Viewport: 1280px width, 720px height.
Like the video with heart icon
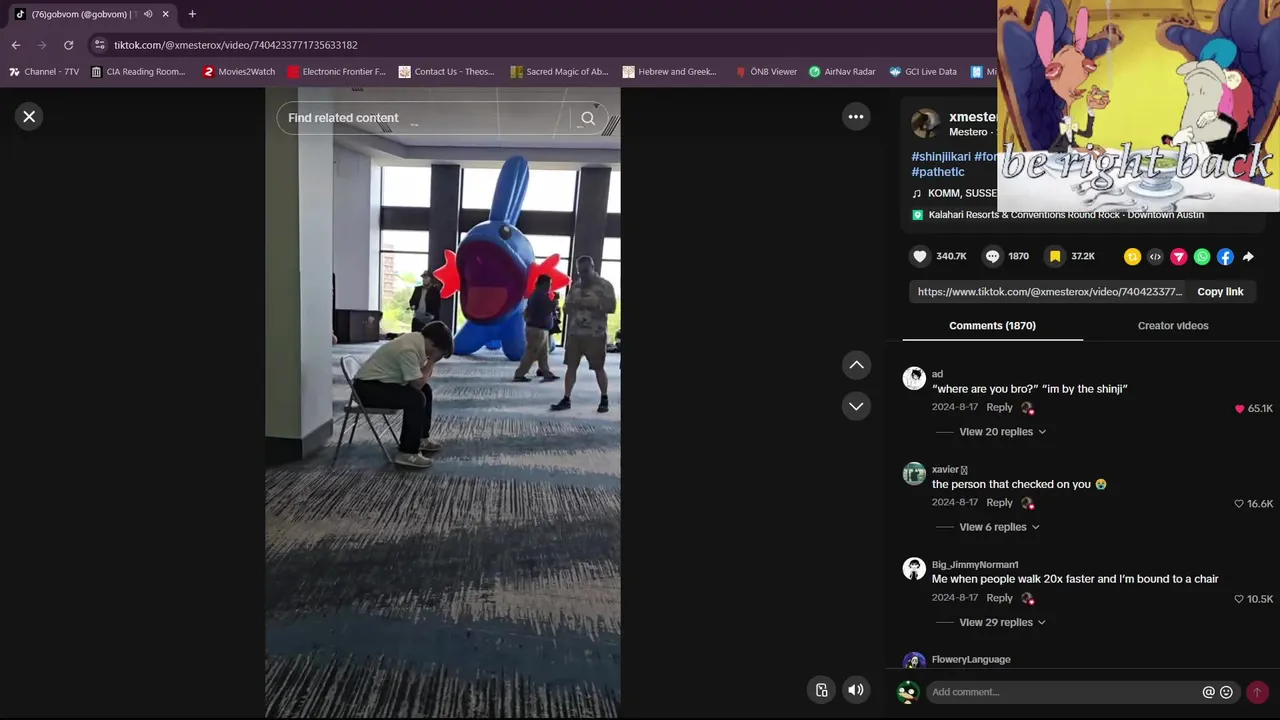click(x=920, y=256)
